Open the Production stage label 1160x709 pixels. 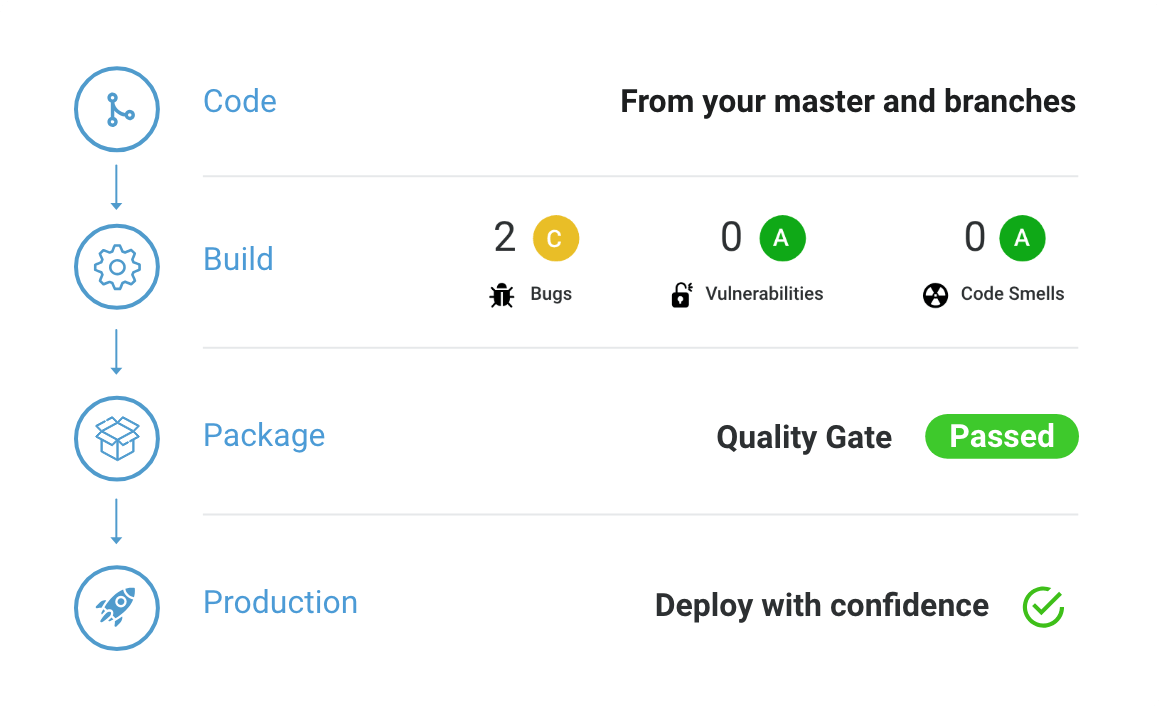coord(280,602)
